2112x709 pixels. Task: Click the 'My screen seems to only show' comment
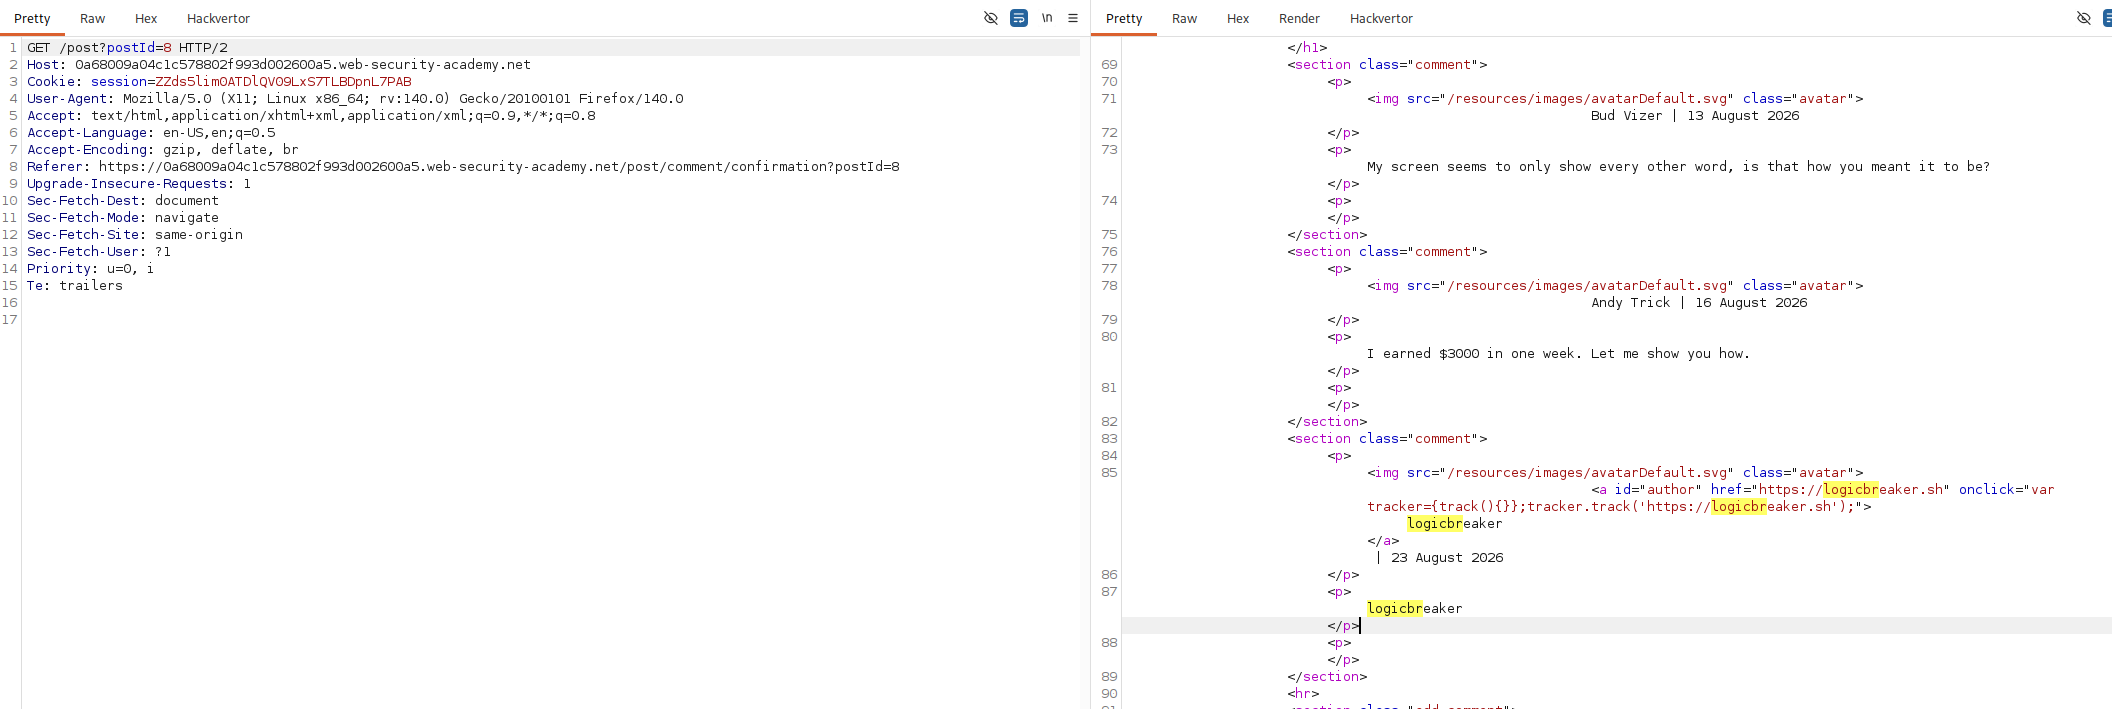[x=1678, y=167]
